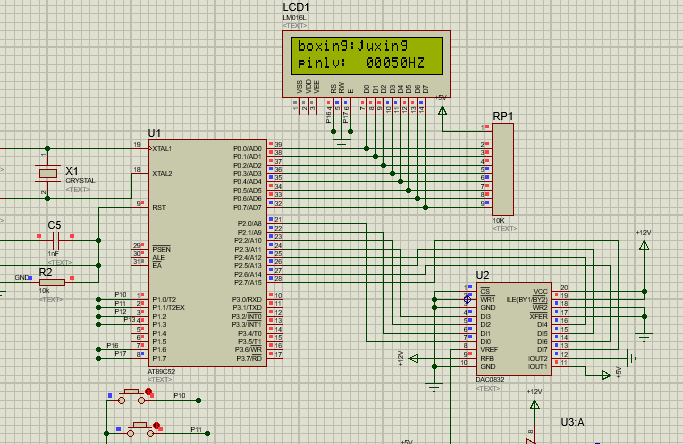The height and width of the screenshot is (444, 683).
Task: Click the P10 net label beside upper push button
Action: coord(179,396)
